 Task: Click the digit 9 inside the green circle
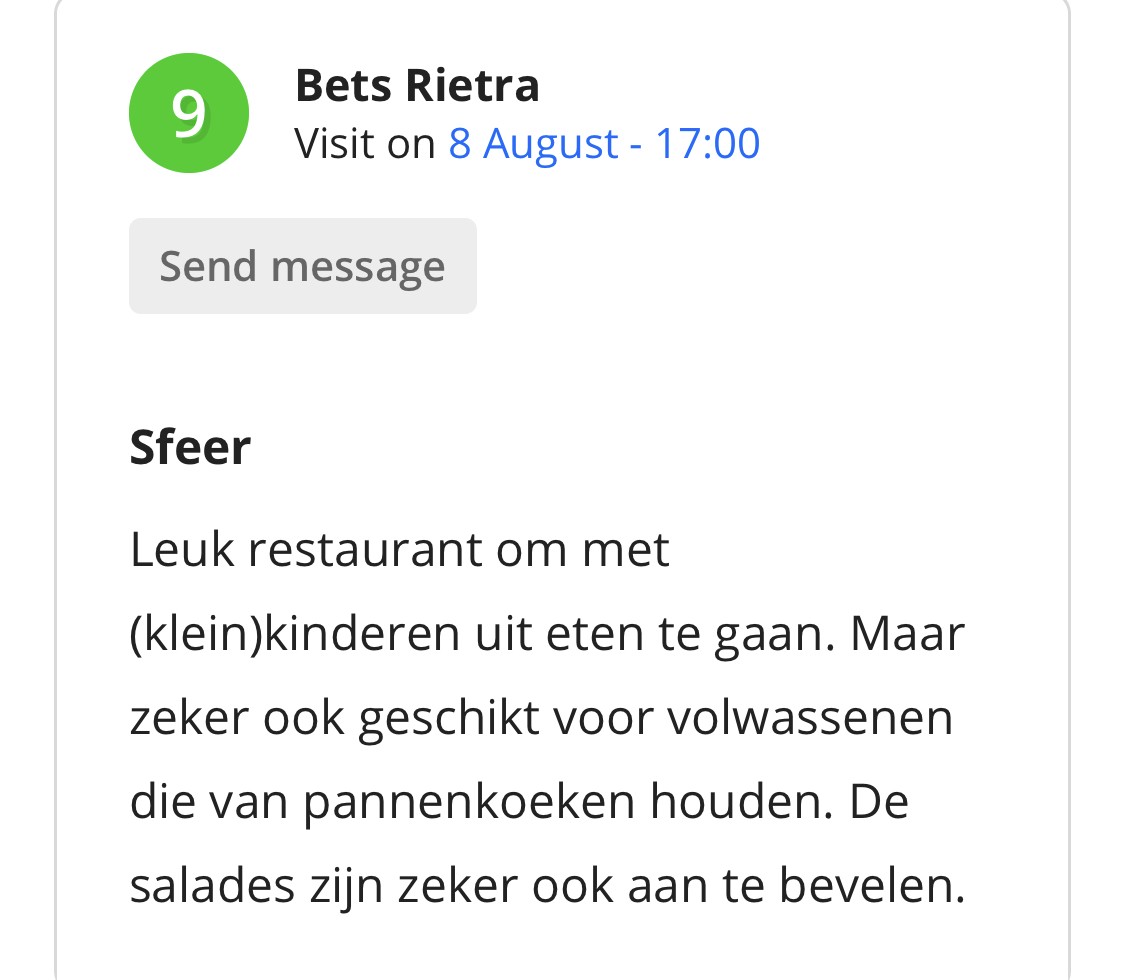[189, 113]
